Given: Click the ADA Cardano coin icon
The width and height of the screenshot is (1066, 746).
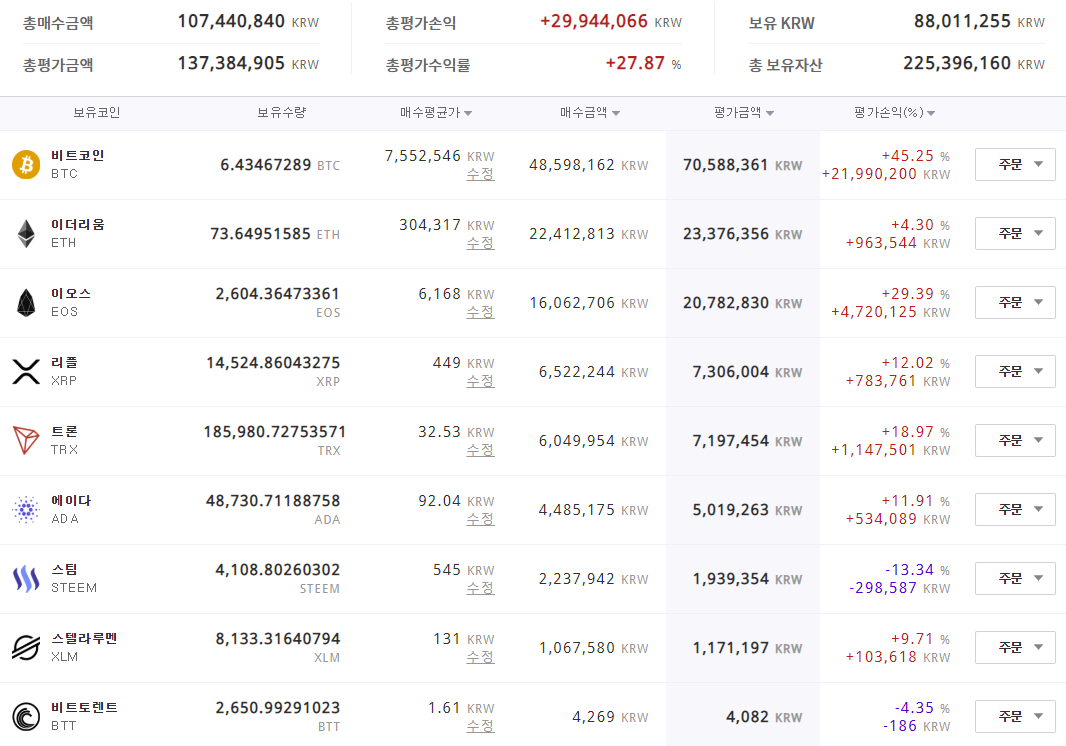Looking at the screenshot, I should pyautogui.click(x=26, y=509).
